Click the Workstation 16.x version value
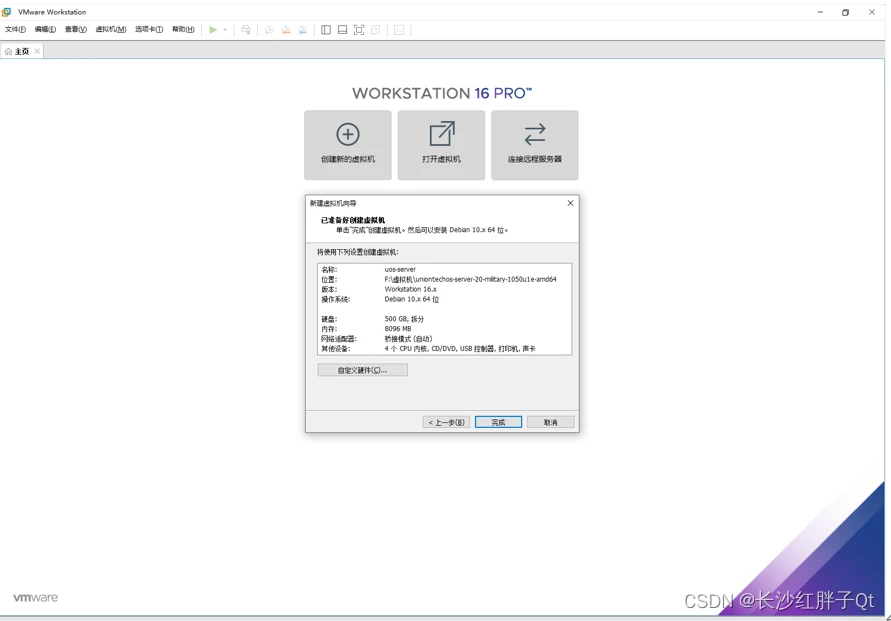891x621 pixels. (x=410, y=289)
